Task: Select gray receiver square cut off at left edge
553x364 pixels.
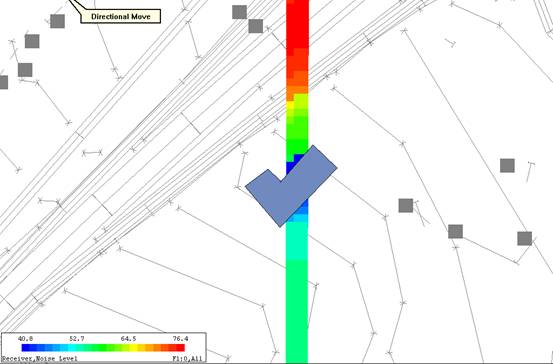Action: (x=4, y=82)
